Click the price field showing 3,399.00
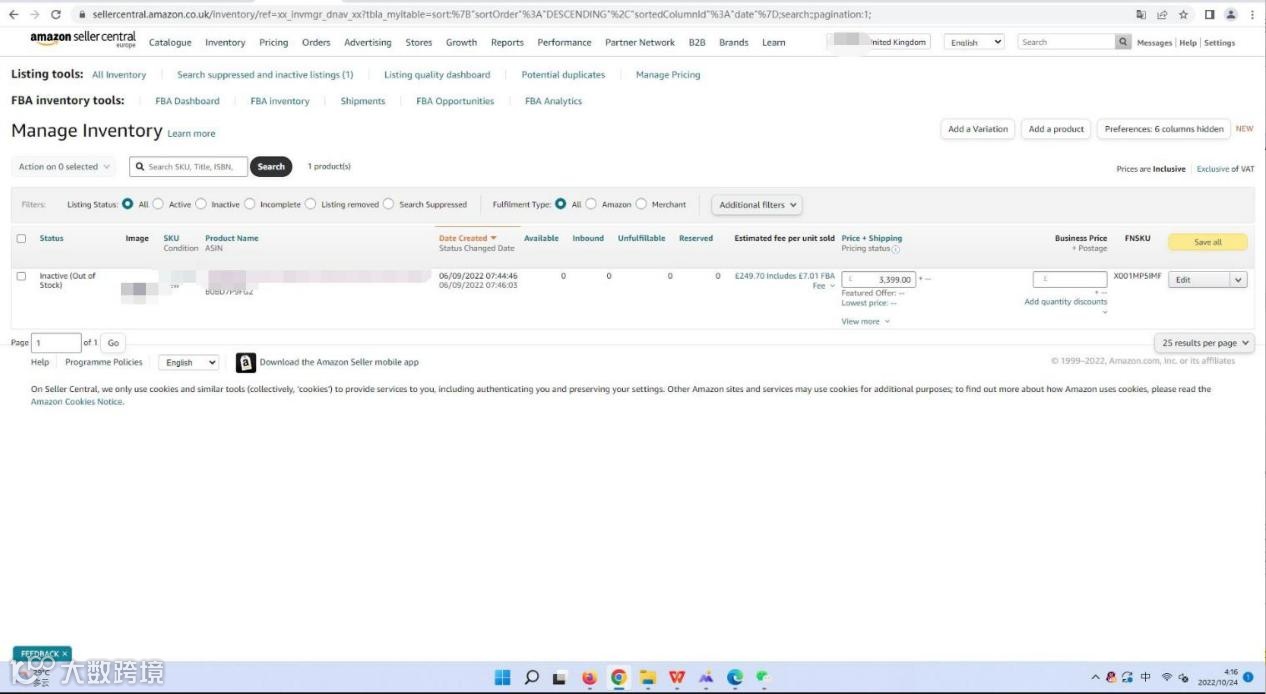This screenshot has height=694, width=1266. click(x=879, y=280)
